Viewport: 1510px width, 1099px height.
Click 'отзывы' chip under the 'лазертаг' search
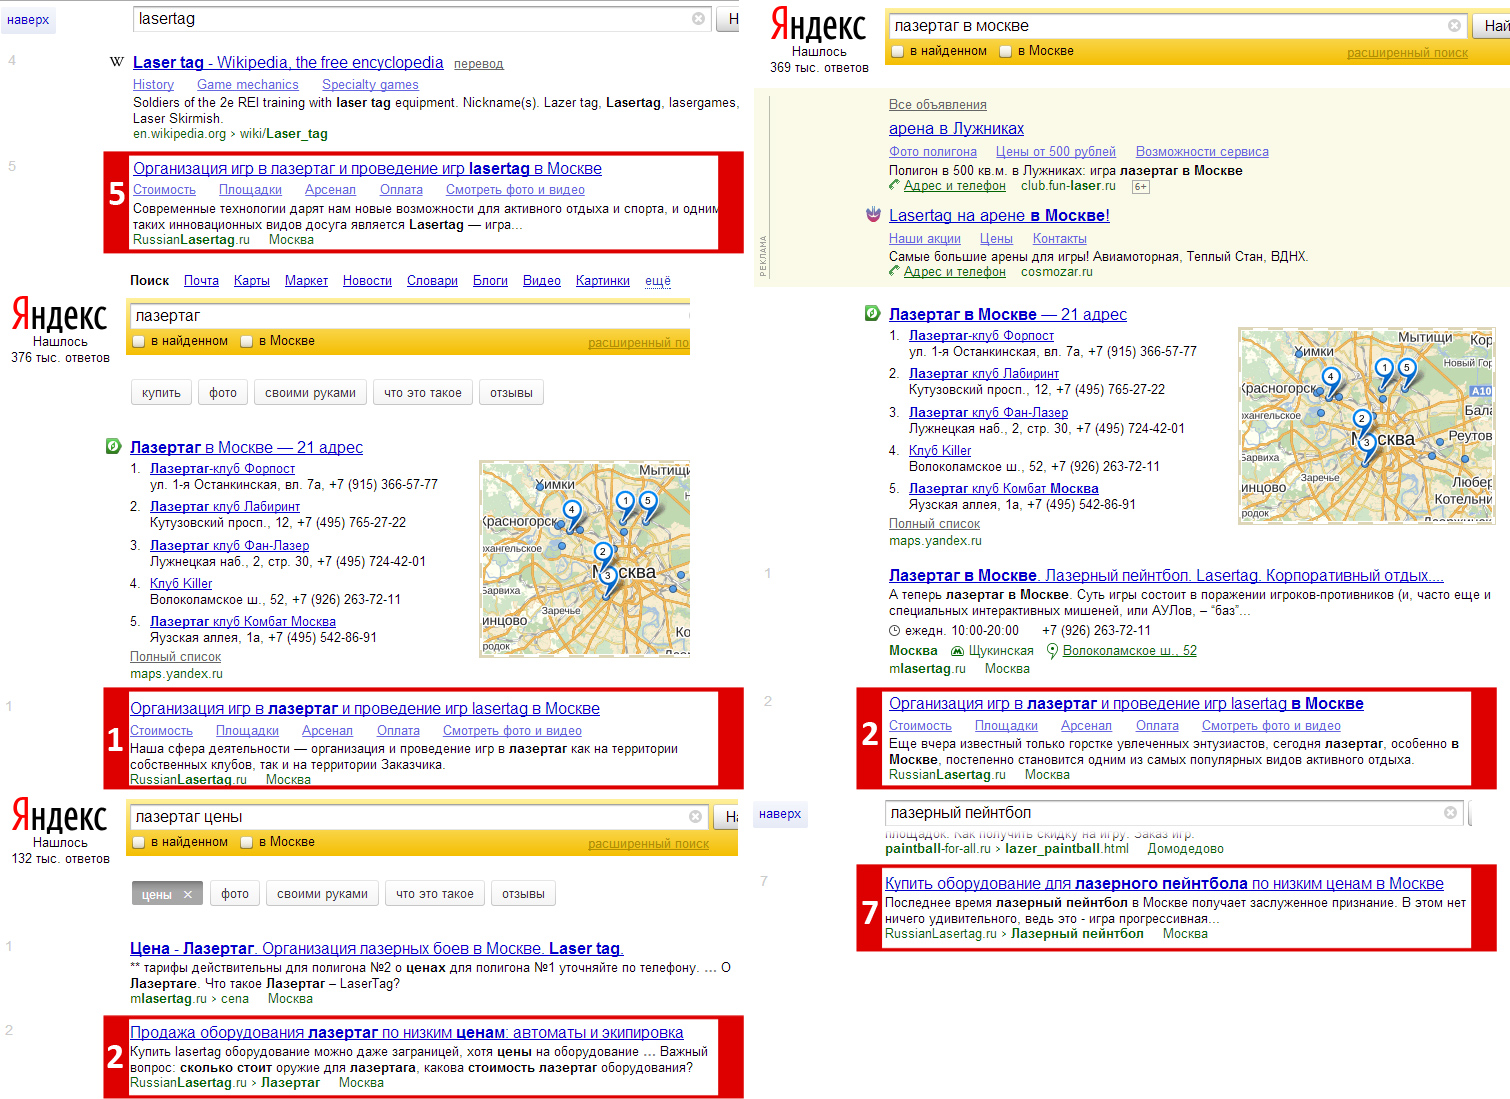(x=511, y=393)
